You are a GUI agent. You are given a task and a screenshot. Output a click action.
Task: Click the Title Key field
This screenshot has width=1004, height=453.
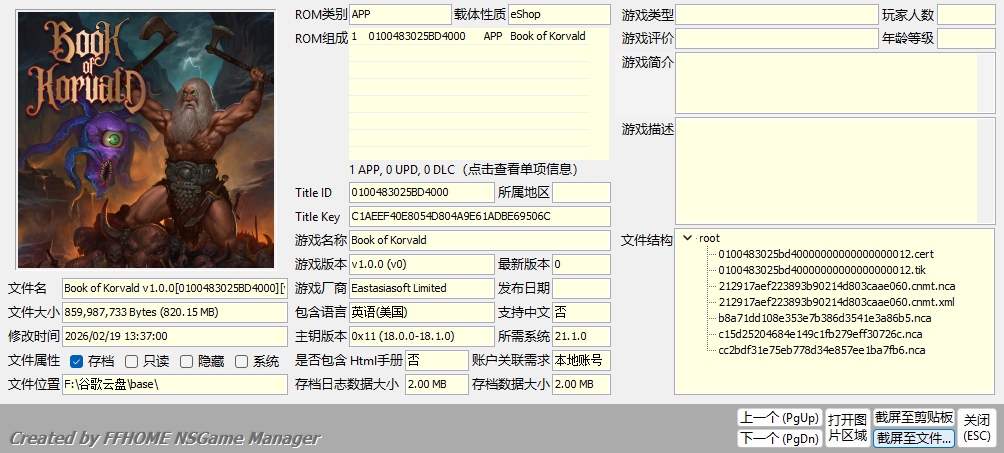(x=479, y=216)
